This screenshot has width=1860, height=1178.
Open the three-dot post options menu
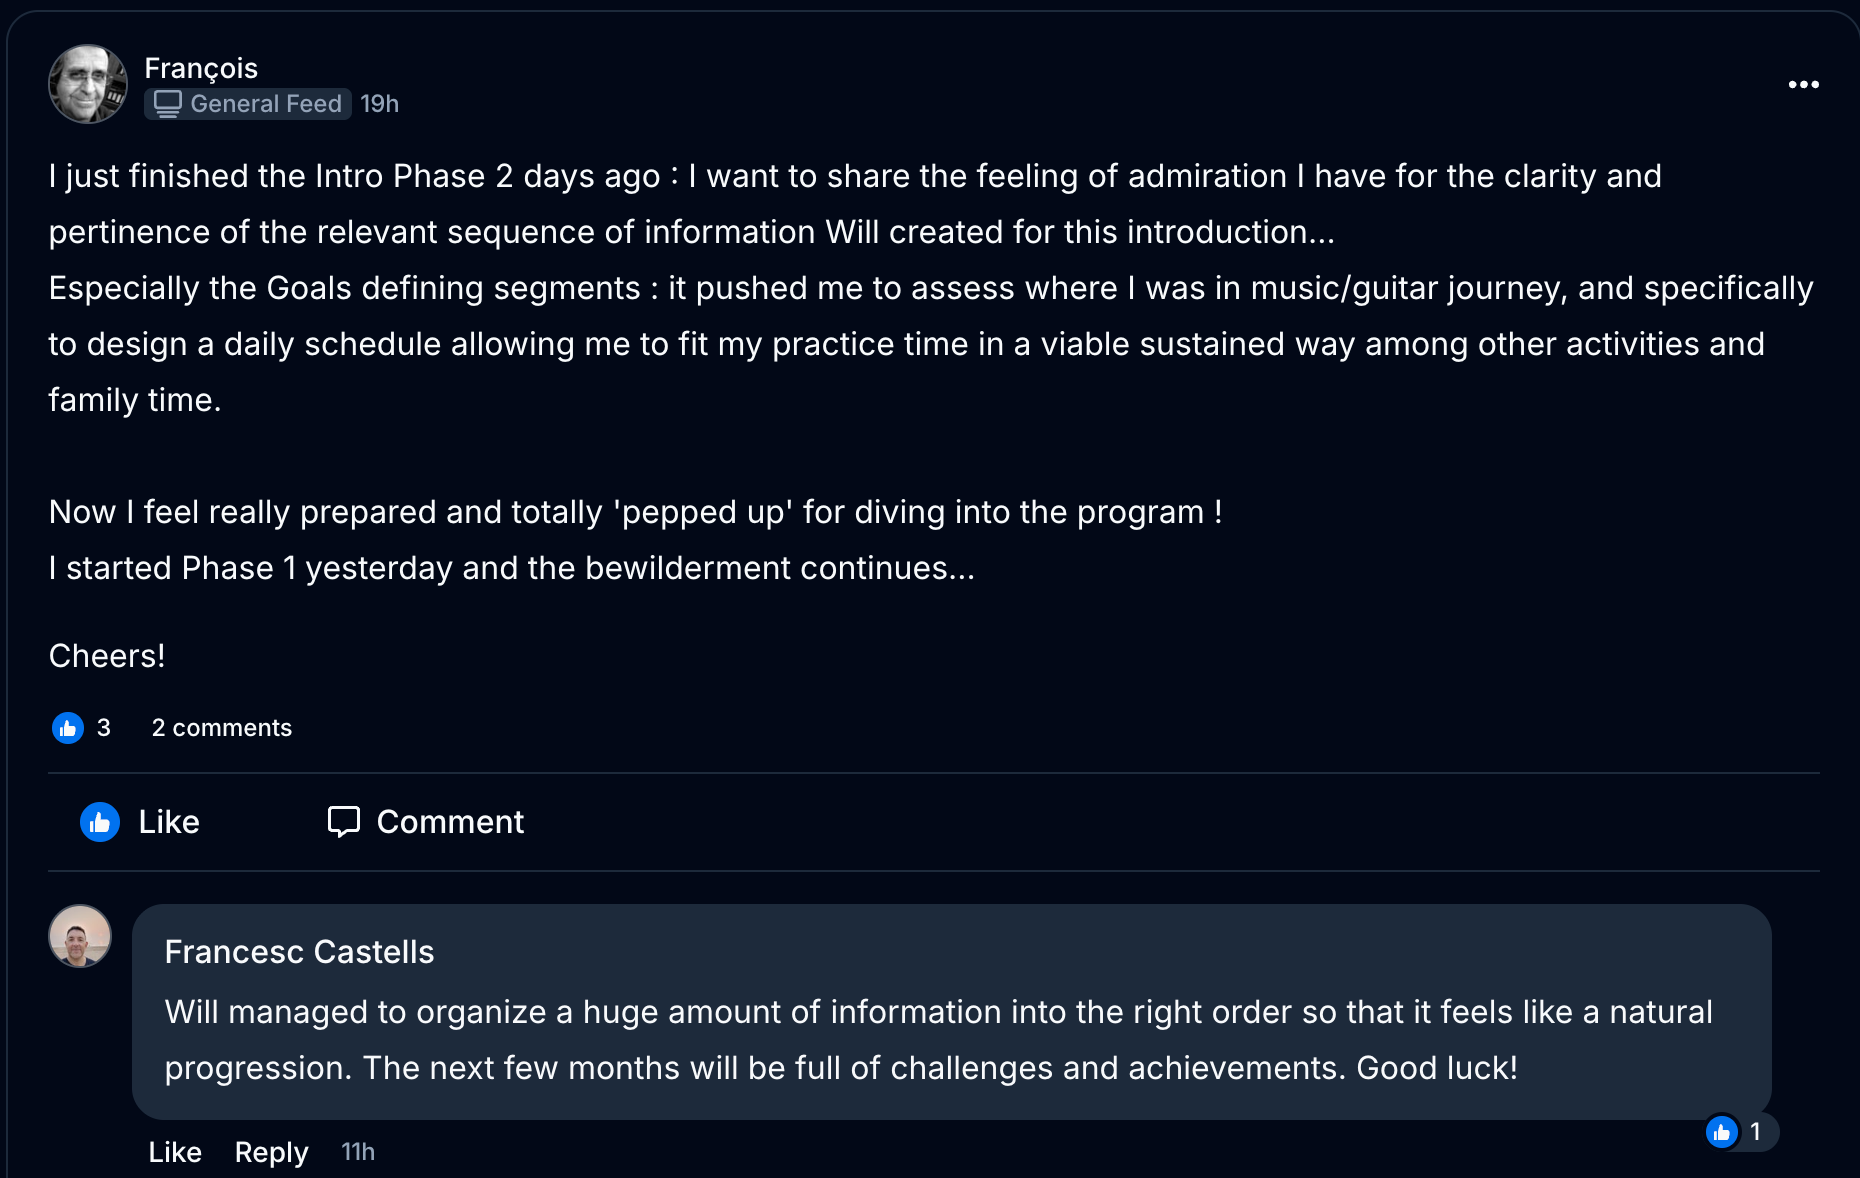coord(1803,85)
